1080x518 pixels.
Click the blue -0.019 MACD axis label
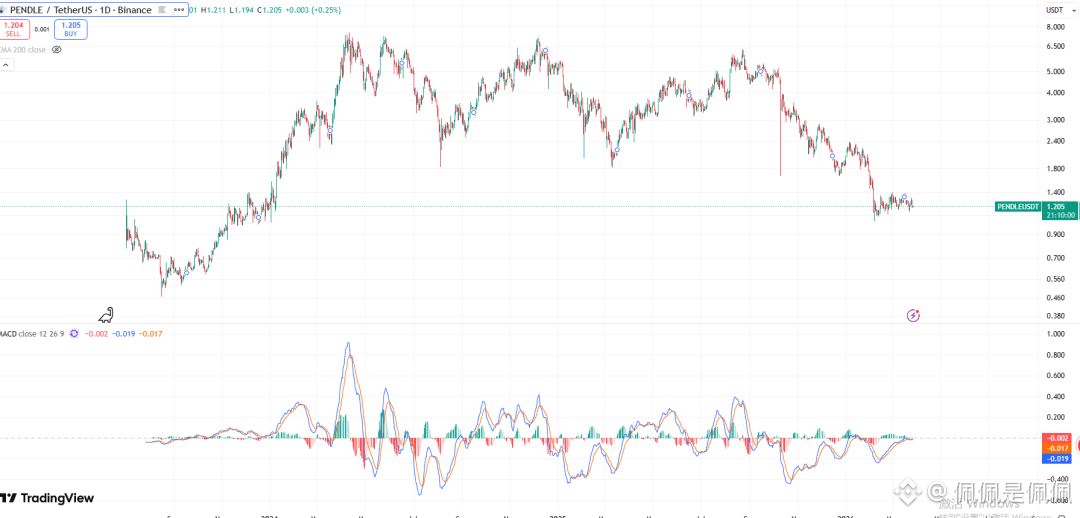click(1057, 459)
